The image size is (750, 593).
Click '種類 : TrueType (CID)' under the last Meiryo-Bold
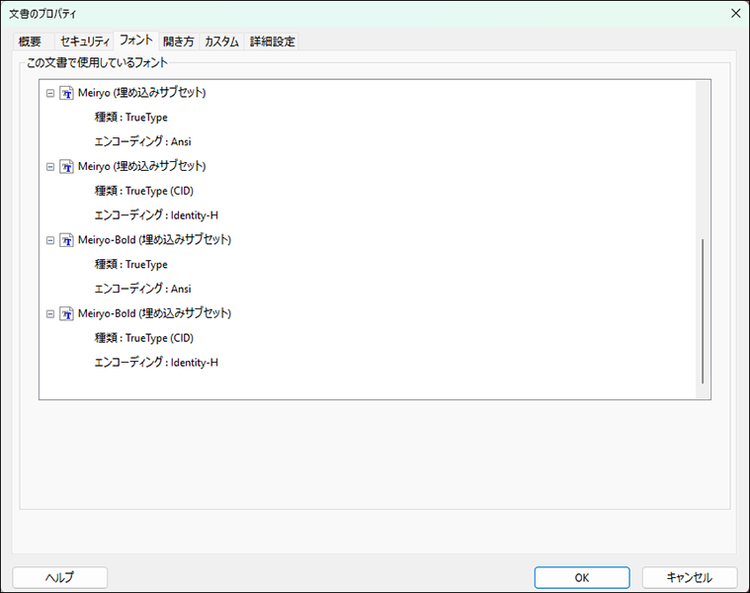pos(144,339)
